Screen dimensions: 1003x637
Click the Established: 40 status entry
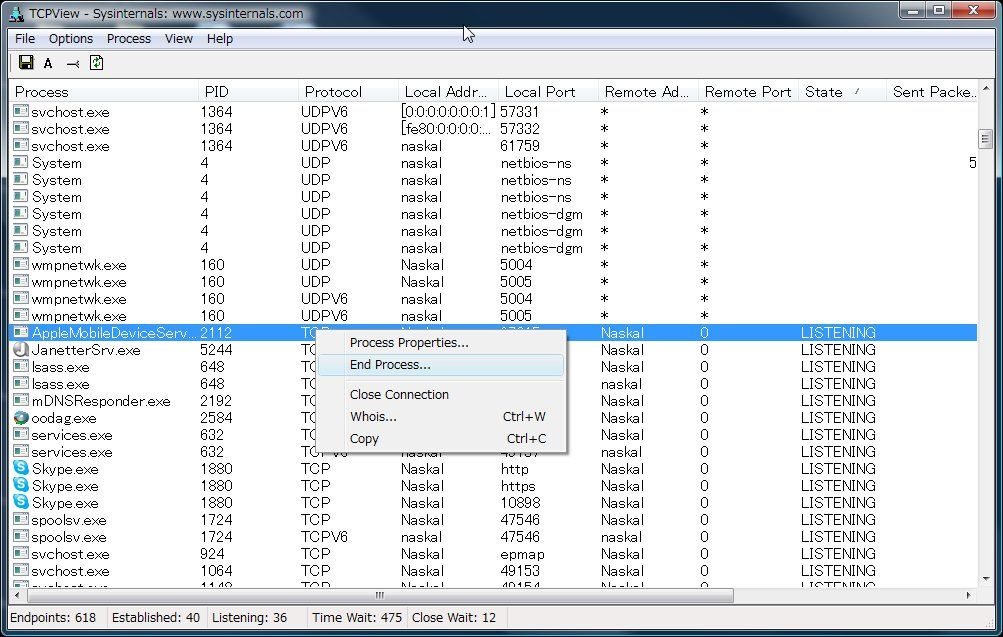coord(155,617)
